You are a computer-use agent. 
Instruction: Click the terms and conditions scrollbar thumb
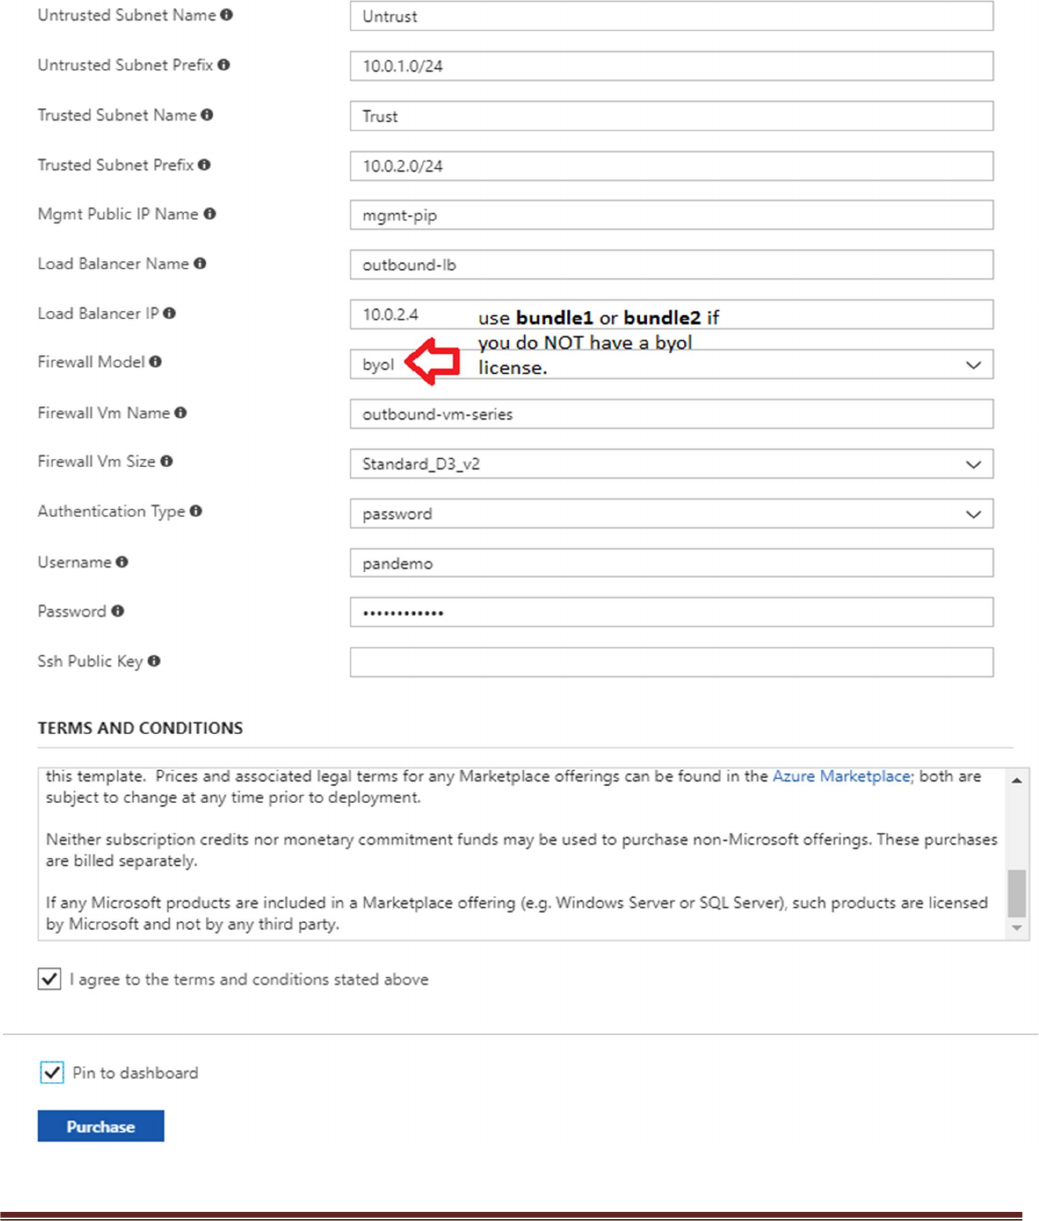pos(1017,892)
